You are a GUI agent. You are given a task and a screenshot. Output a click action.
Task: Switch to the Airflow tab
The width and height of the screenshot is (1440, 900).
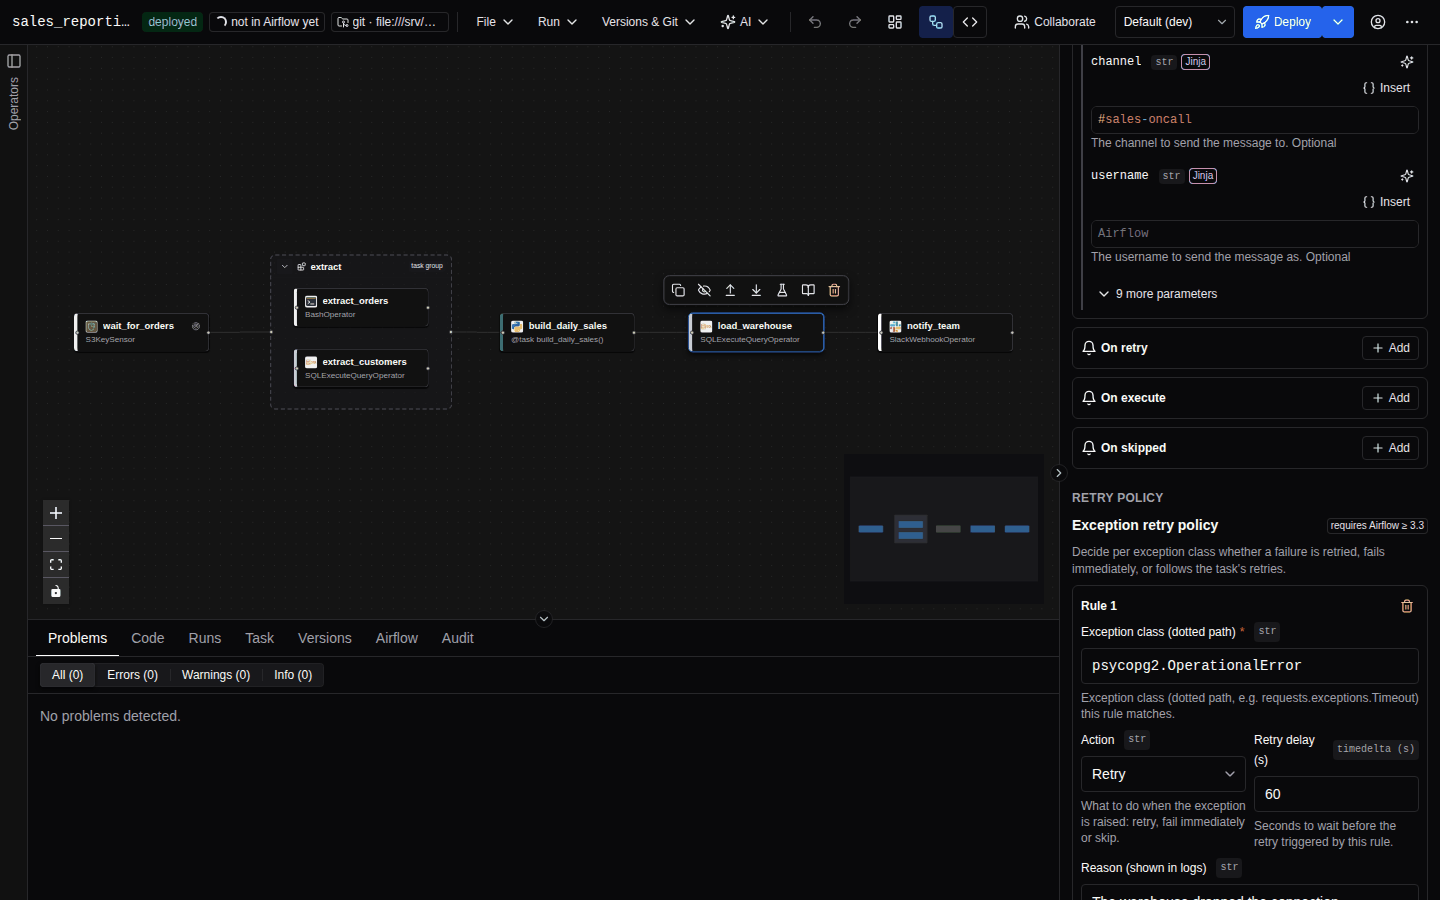pos(397,638)
